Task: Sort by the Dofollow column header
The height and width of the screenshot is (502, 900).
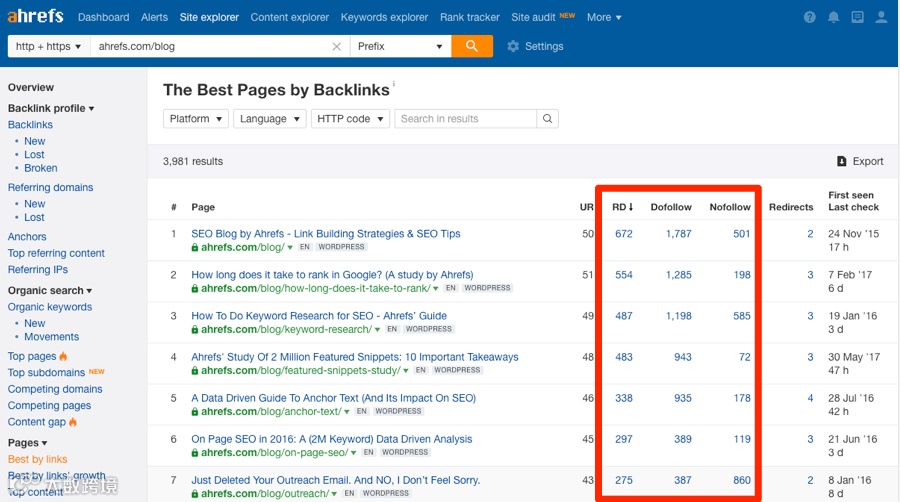Action: point(671,207)
